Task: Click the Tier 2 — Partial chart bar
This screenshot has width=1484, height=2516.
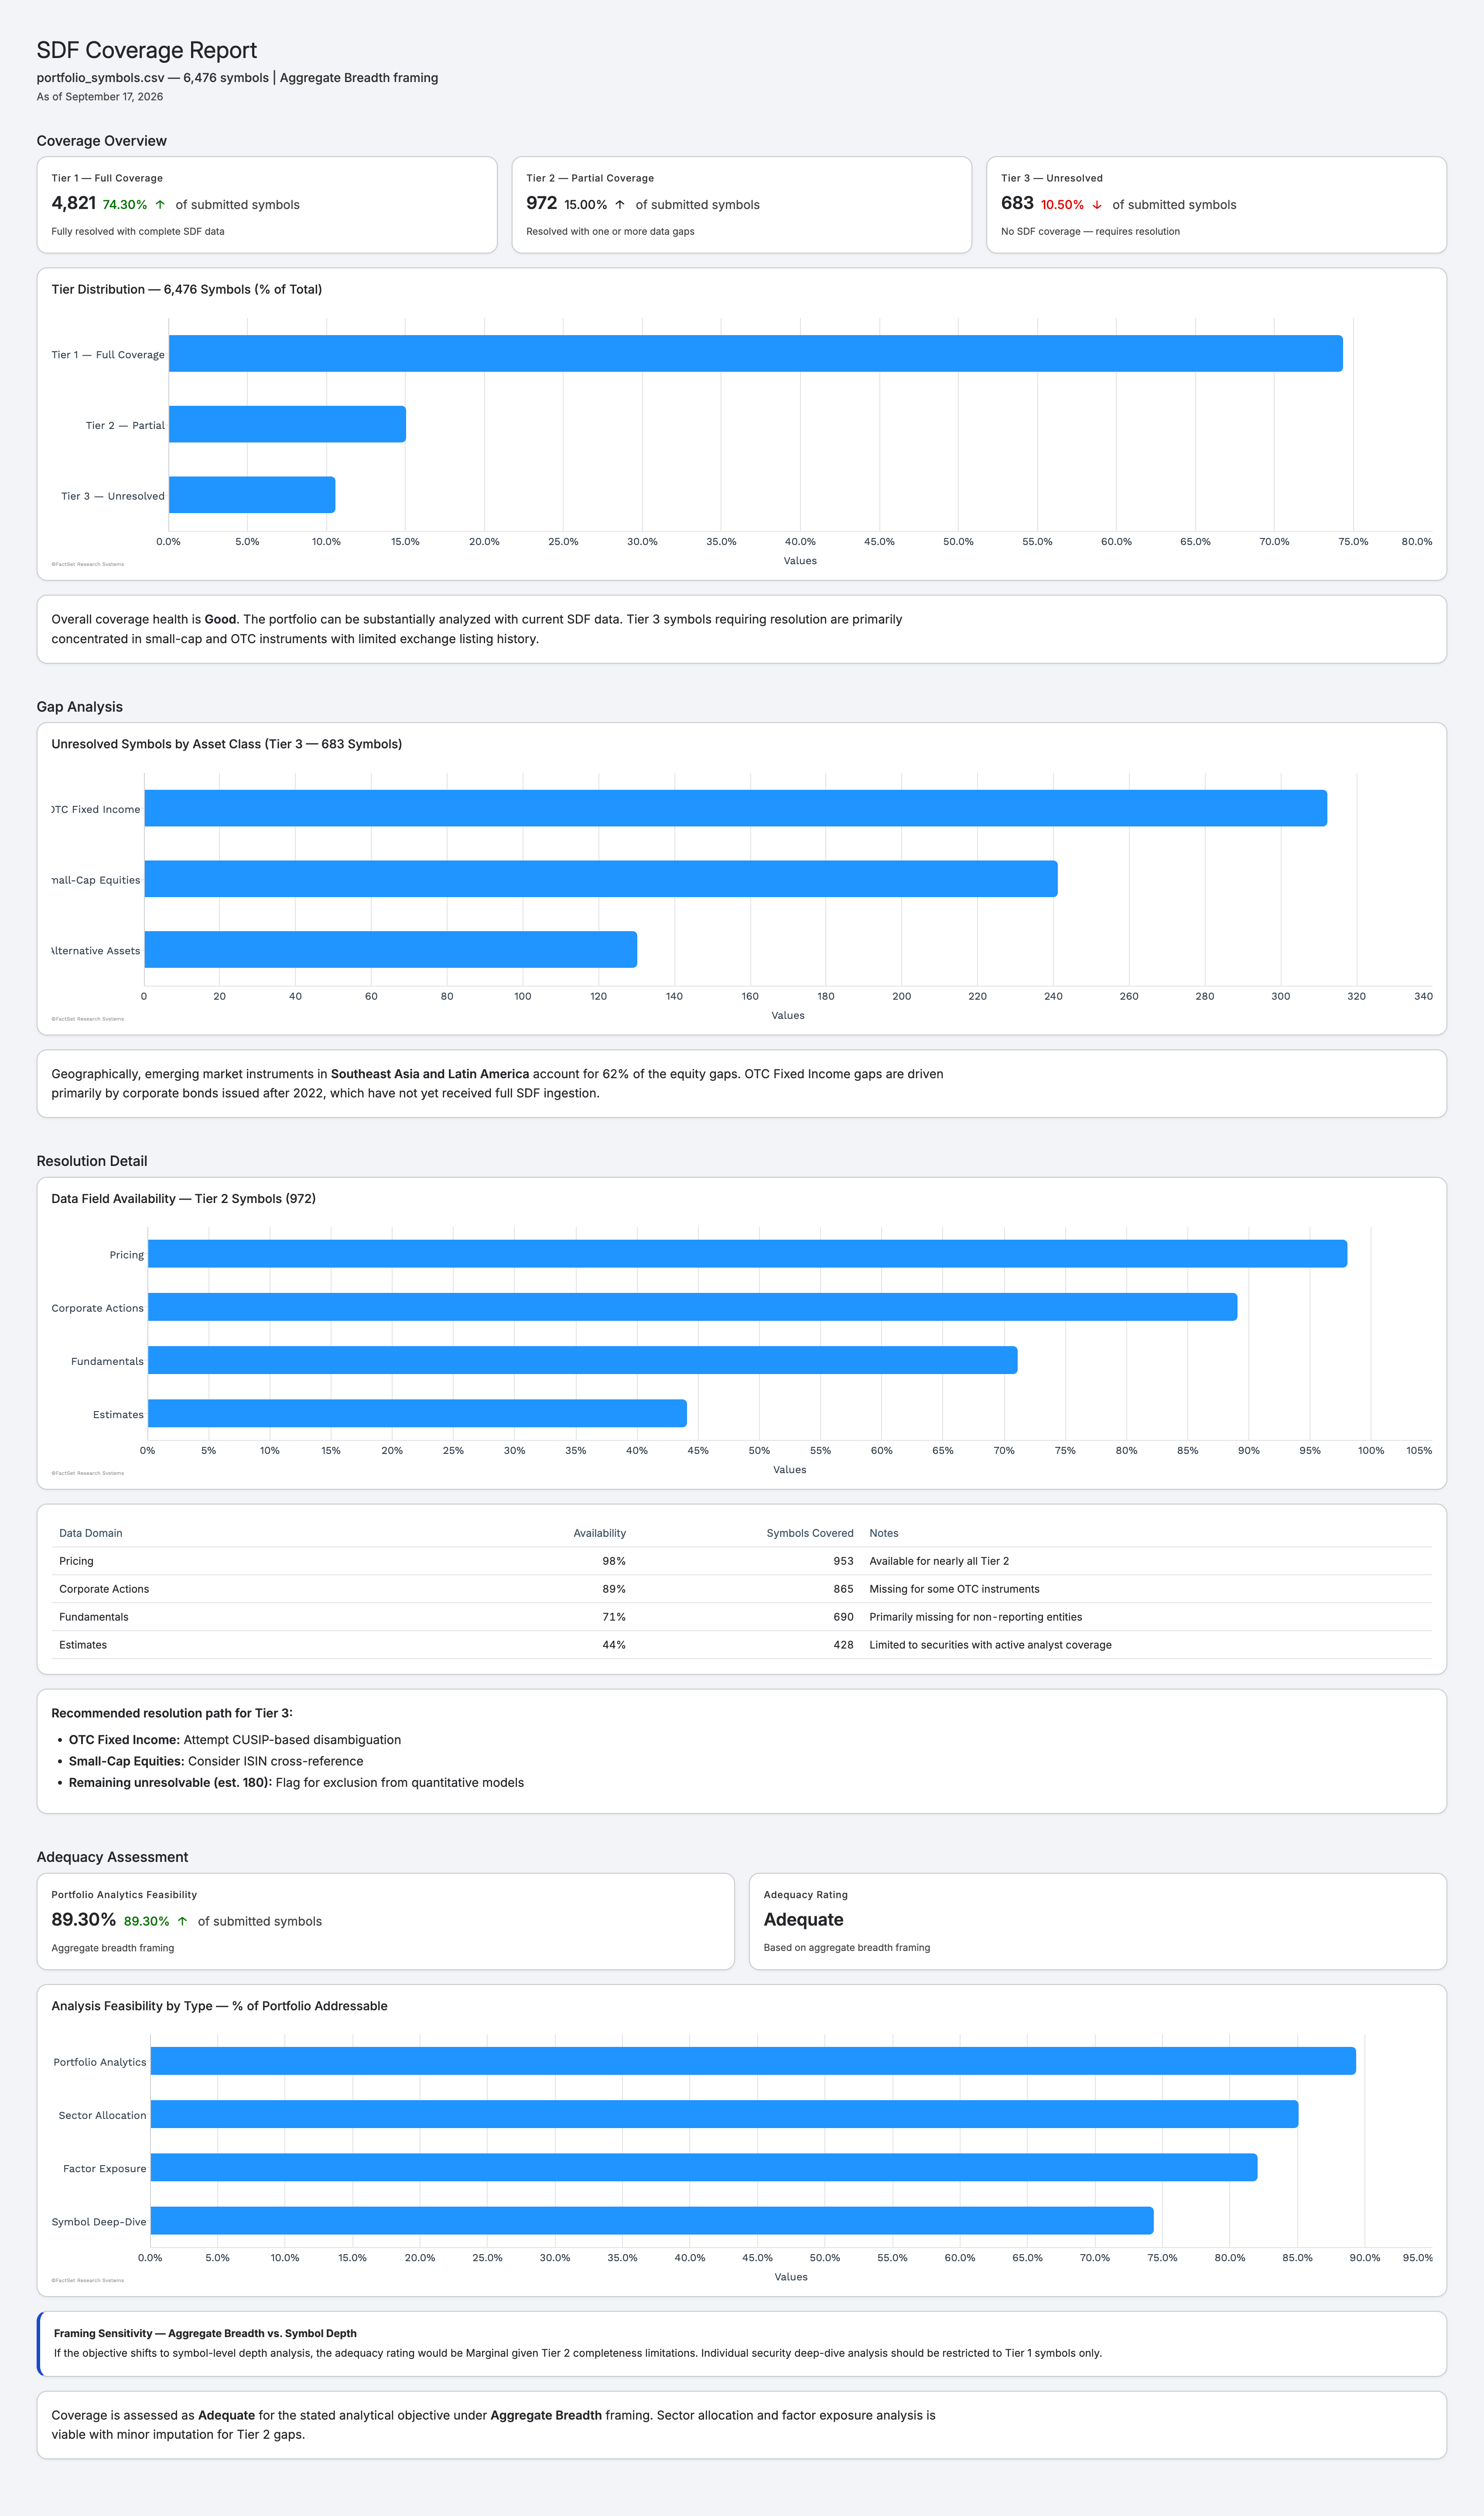Action: pos(287,424)
